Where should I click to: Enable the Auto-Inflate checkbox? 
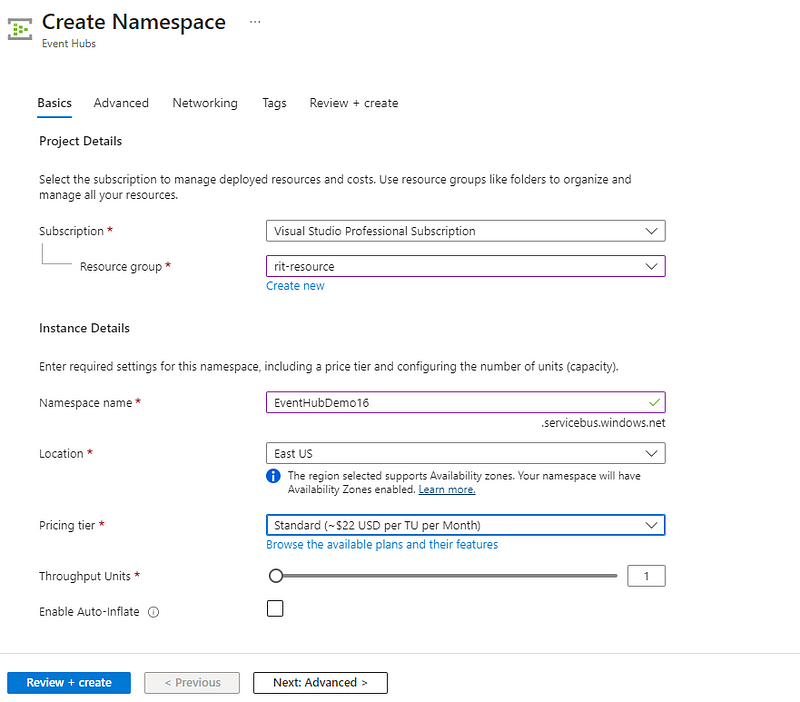(275, 608)
